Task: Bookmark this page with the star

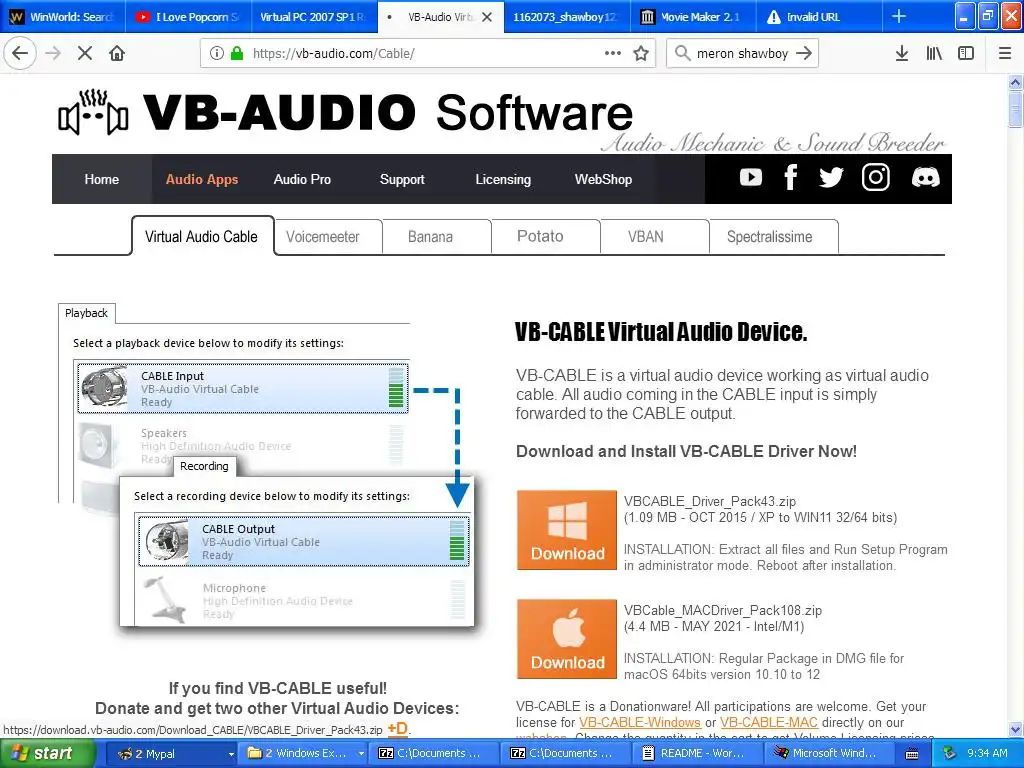Action: (x=641, y=54)
